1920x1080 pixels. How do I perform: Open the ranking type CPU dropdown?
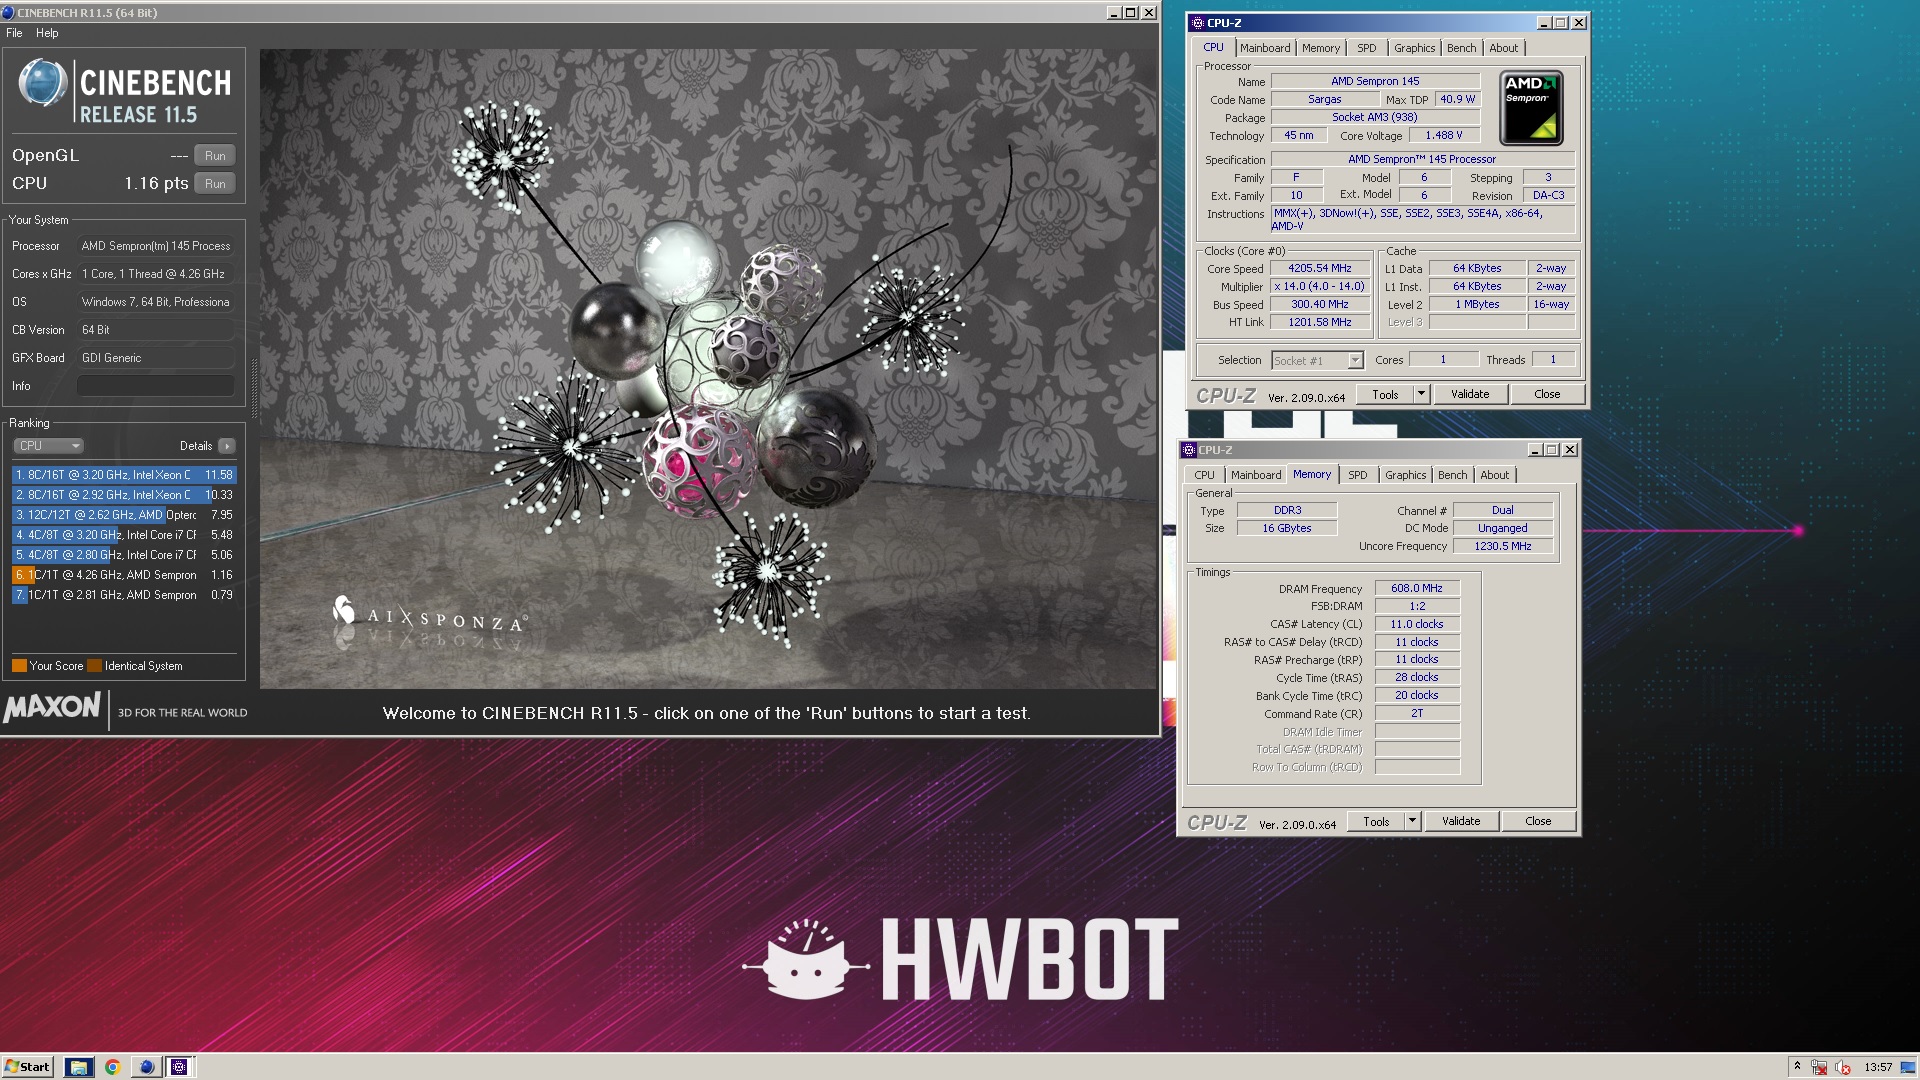[48, 446]
